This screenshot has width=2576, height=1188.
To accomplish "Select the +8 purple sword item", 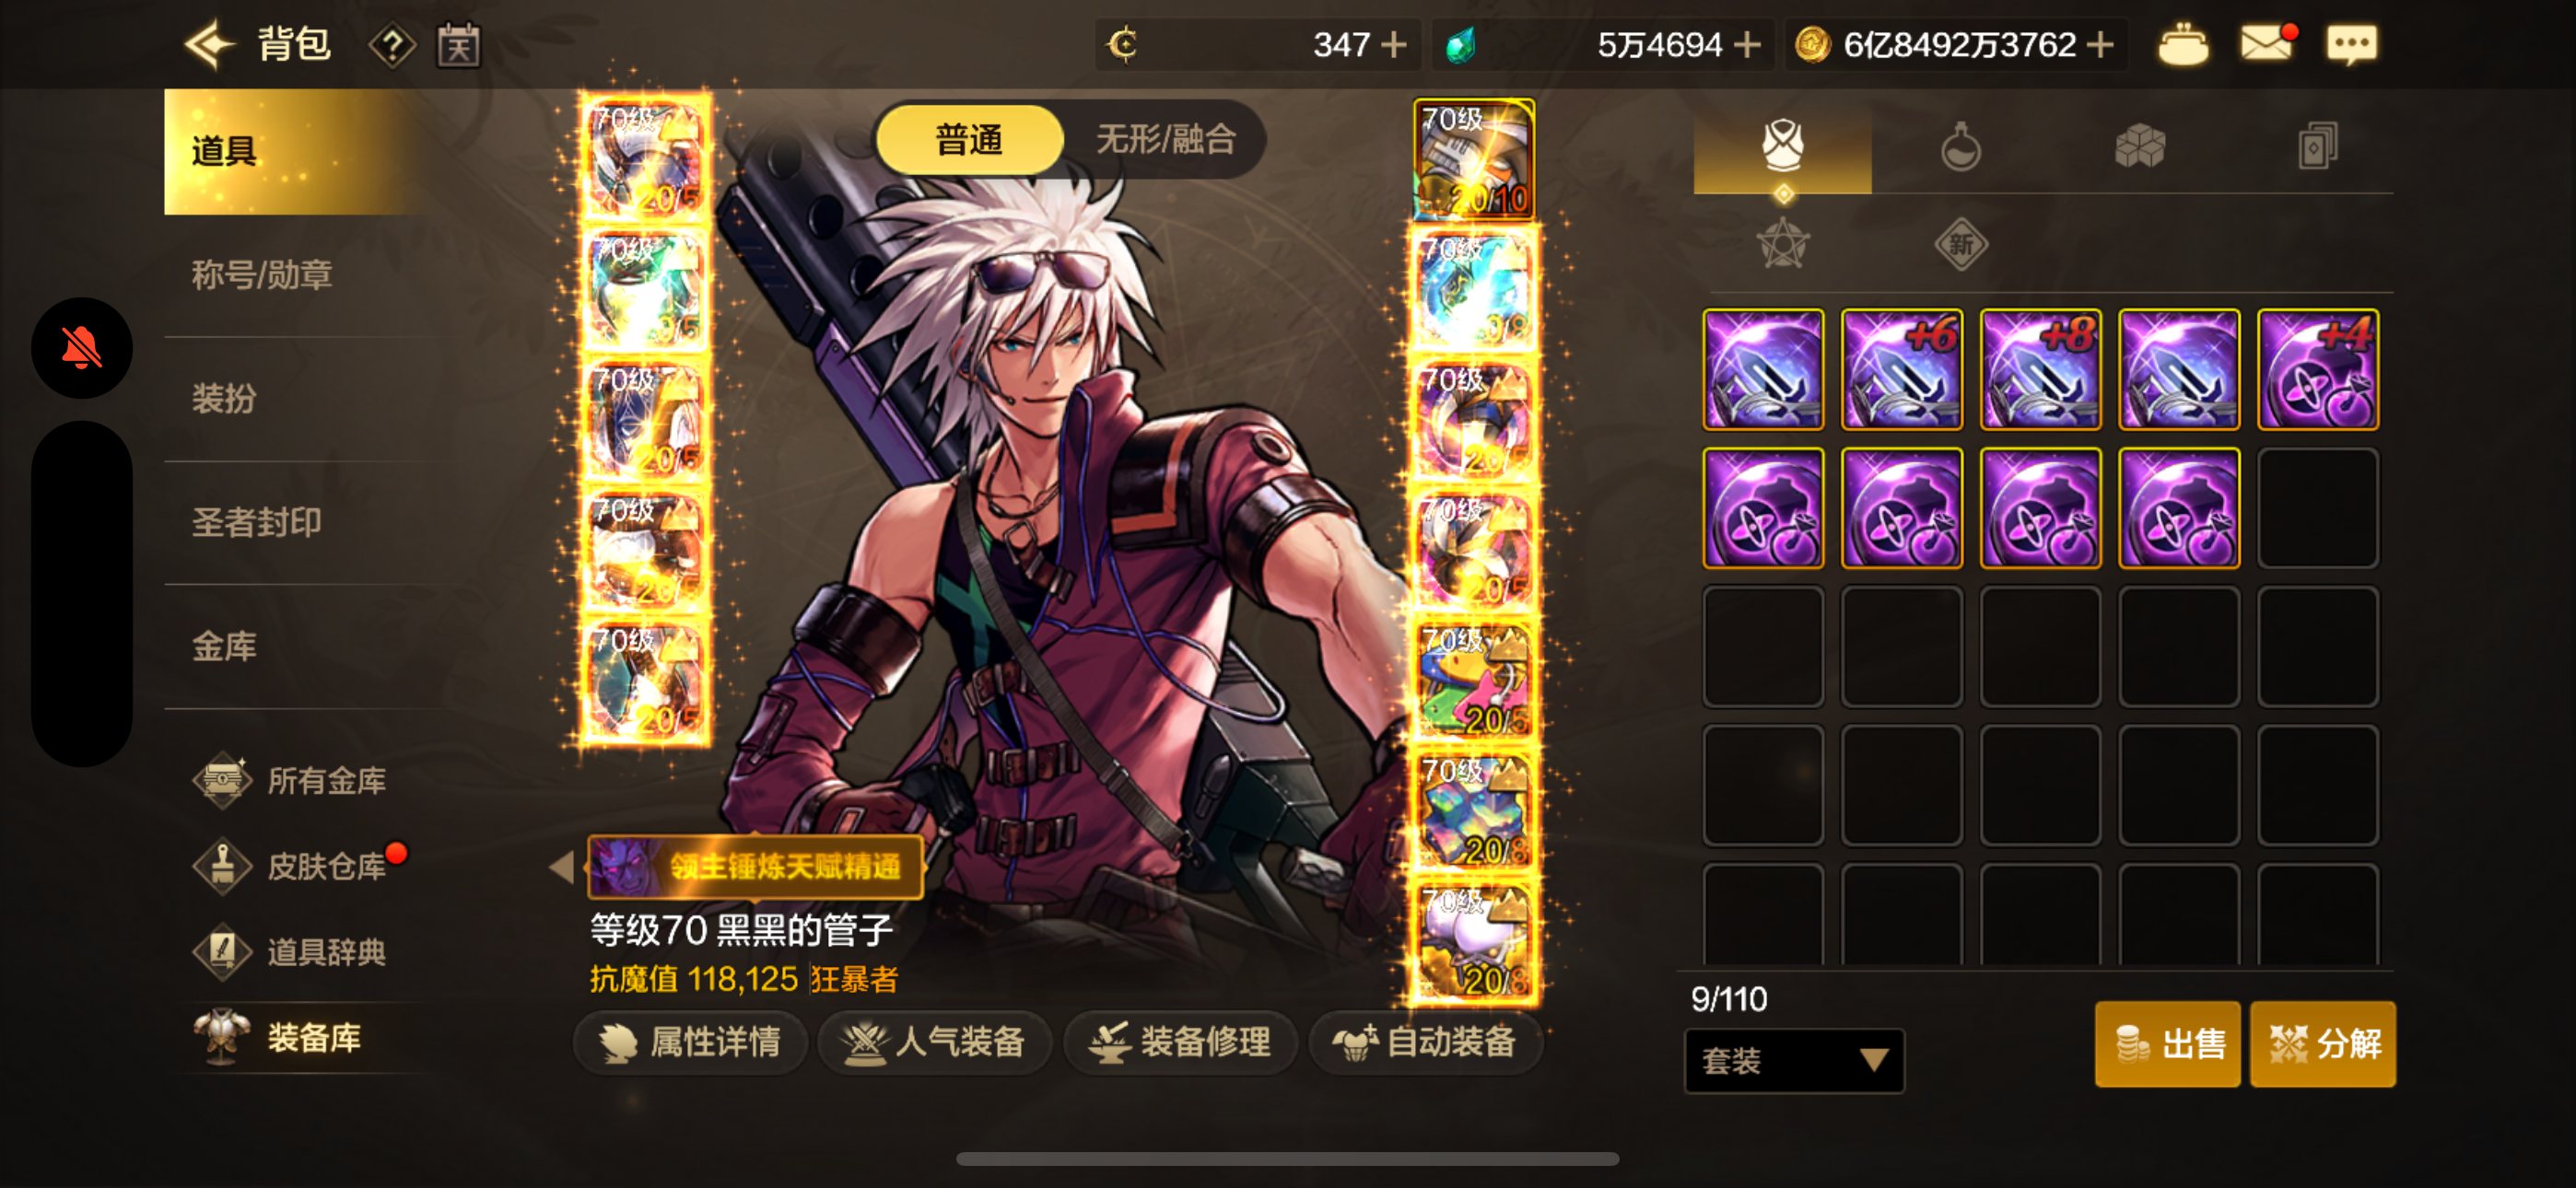I will tap(2040, 369).
